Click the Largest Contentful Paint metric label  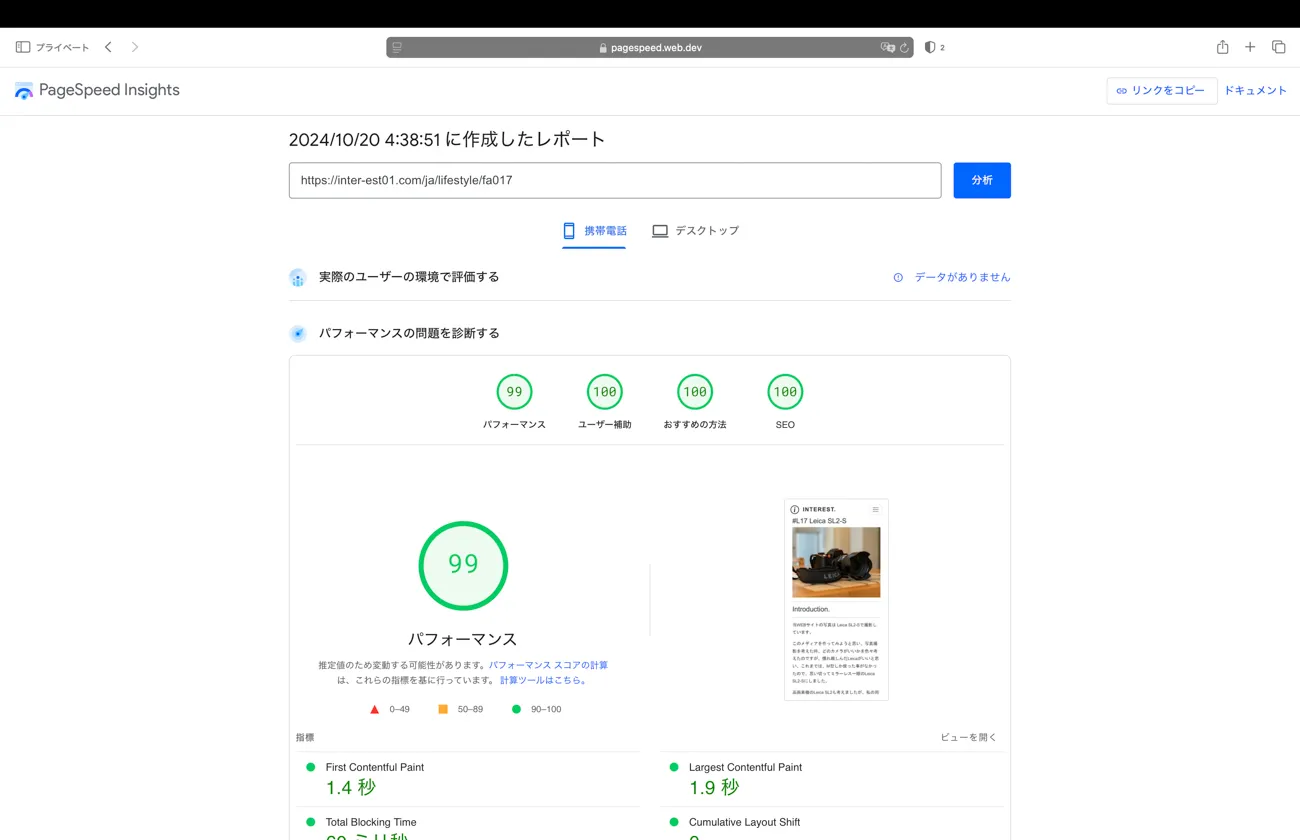(x=745, y=767)
